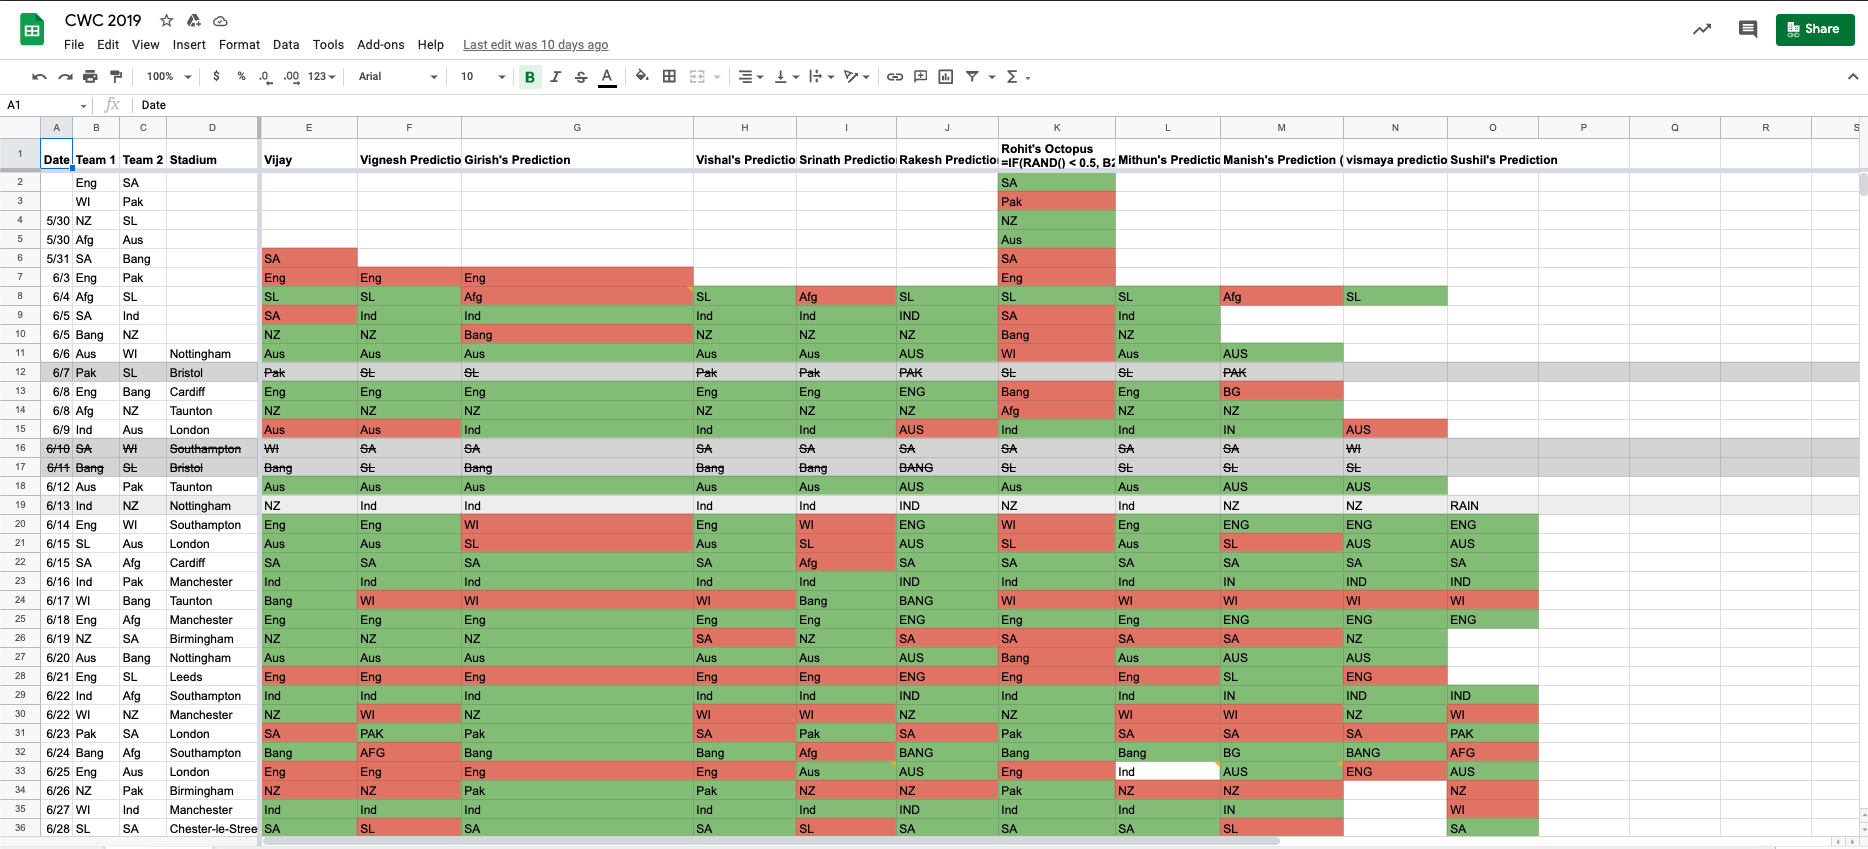Viewport: 1868px width, 849px height.
Task: Click the Stadium header cell
Action: [x=212, y=154]
